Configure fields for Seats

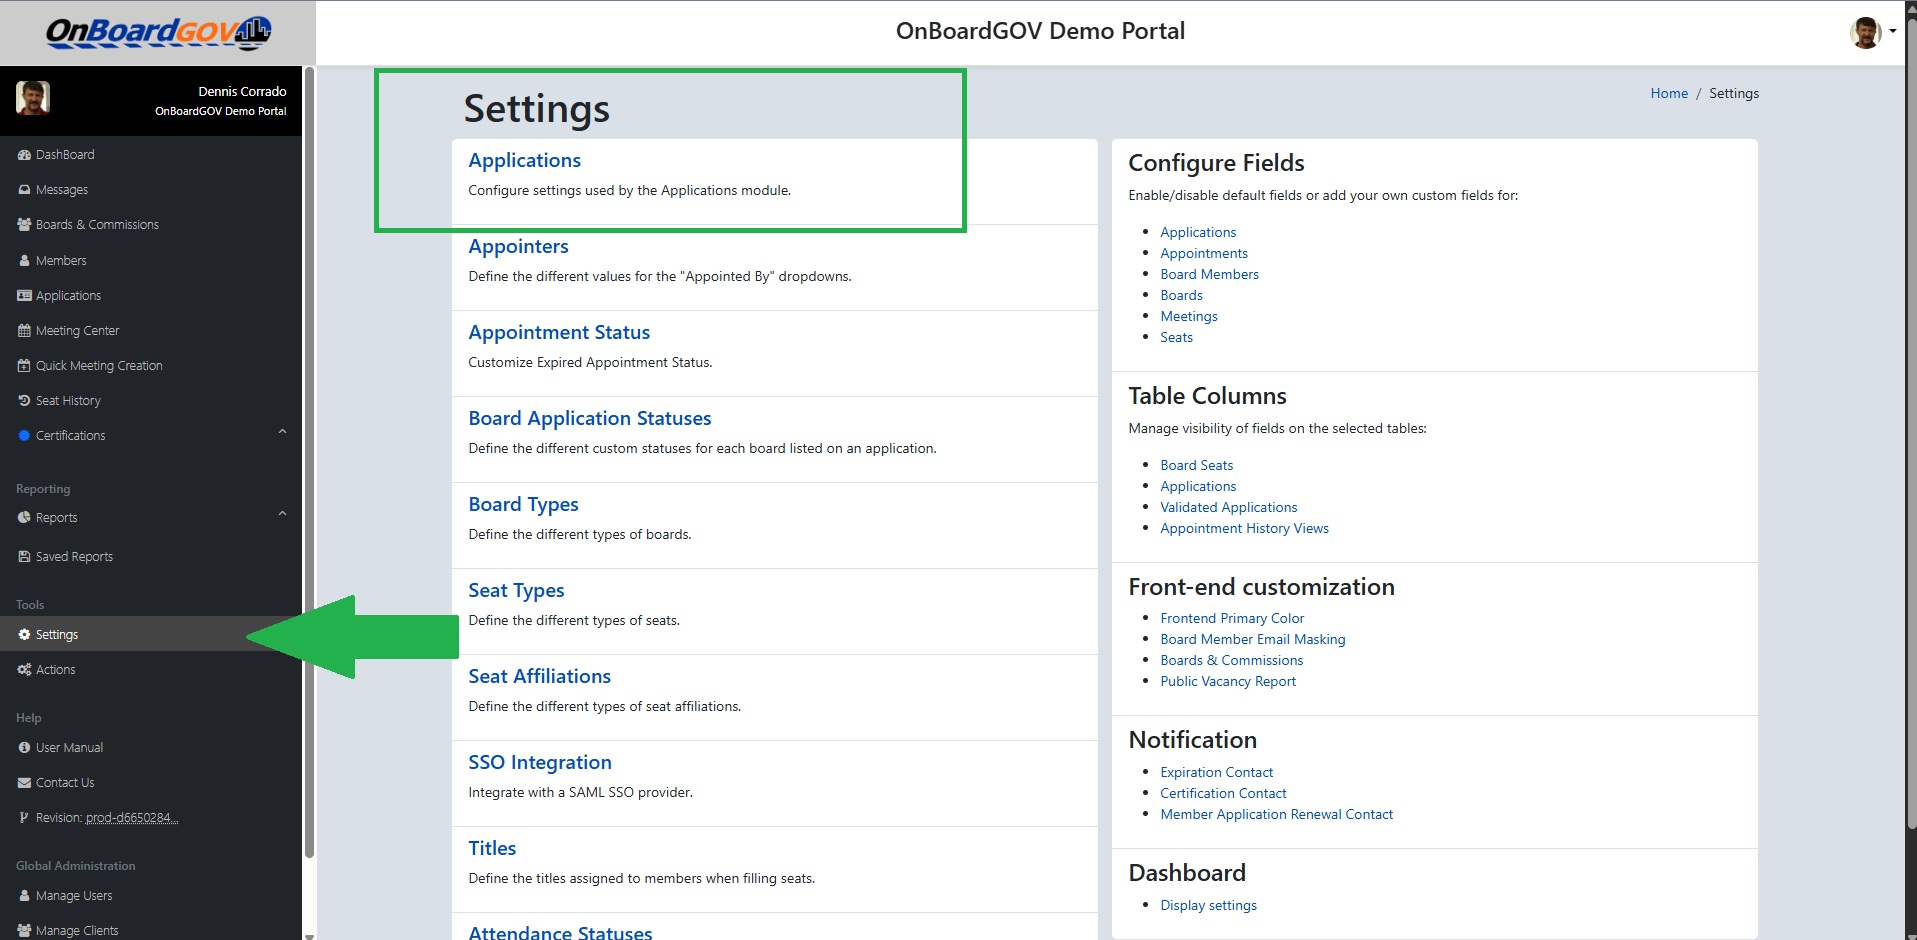1176,338
